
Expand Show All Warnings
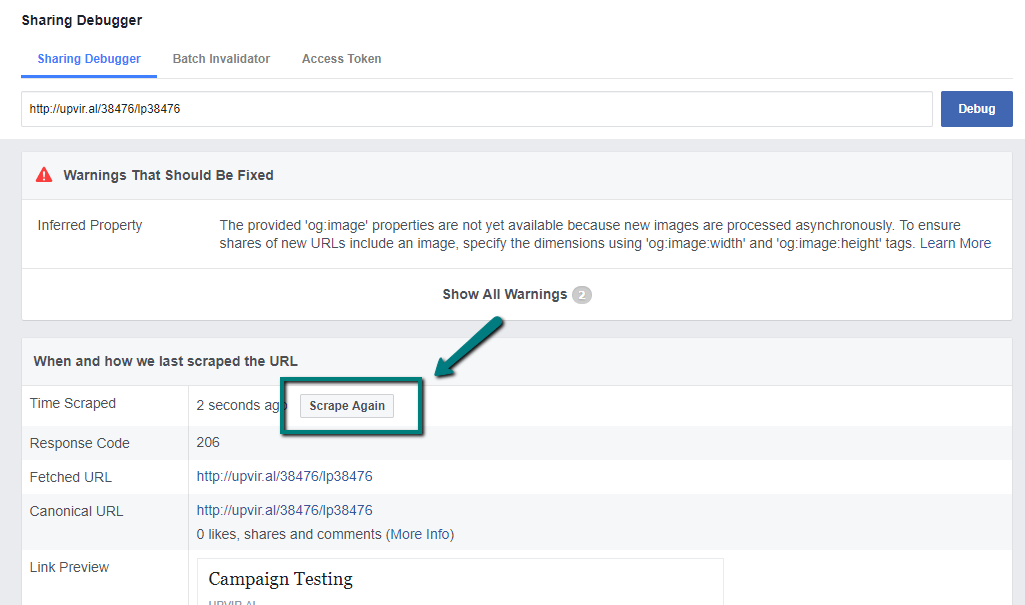point(505,295)
